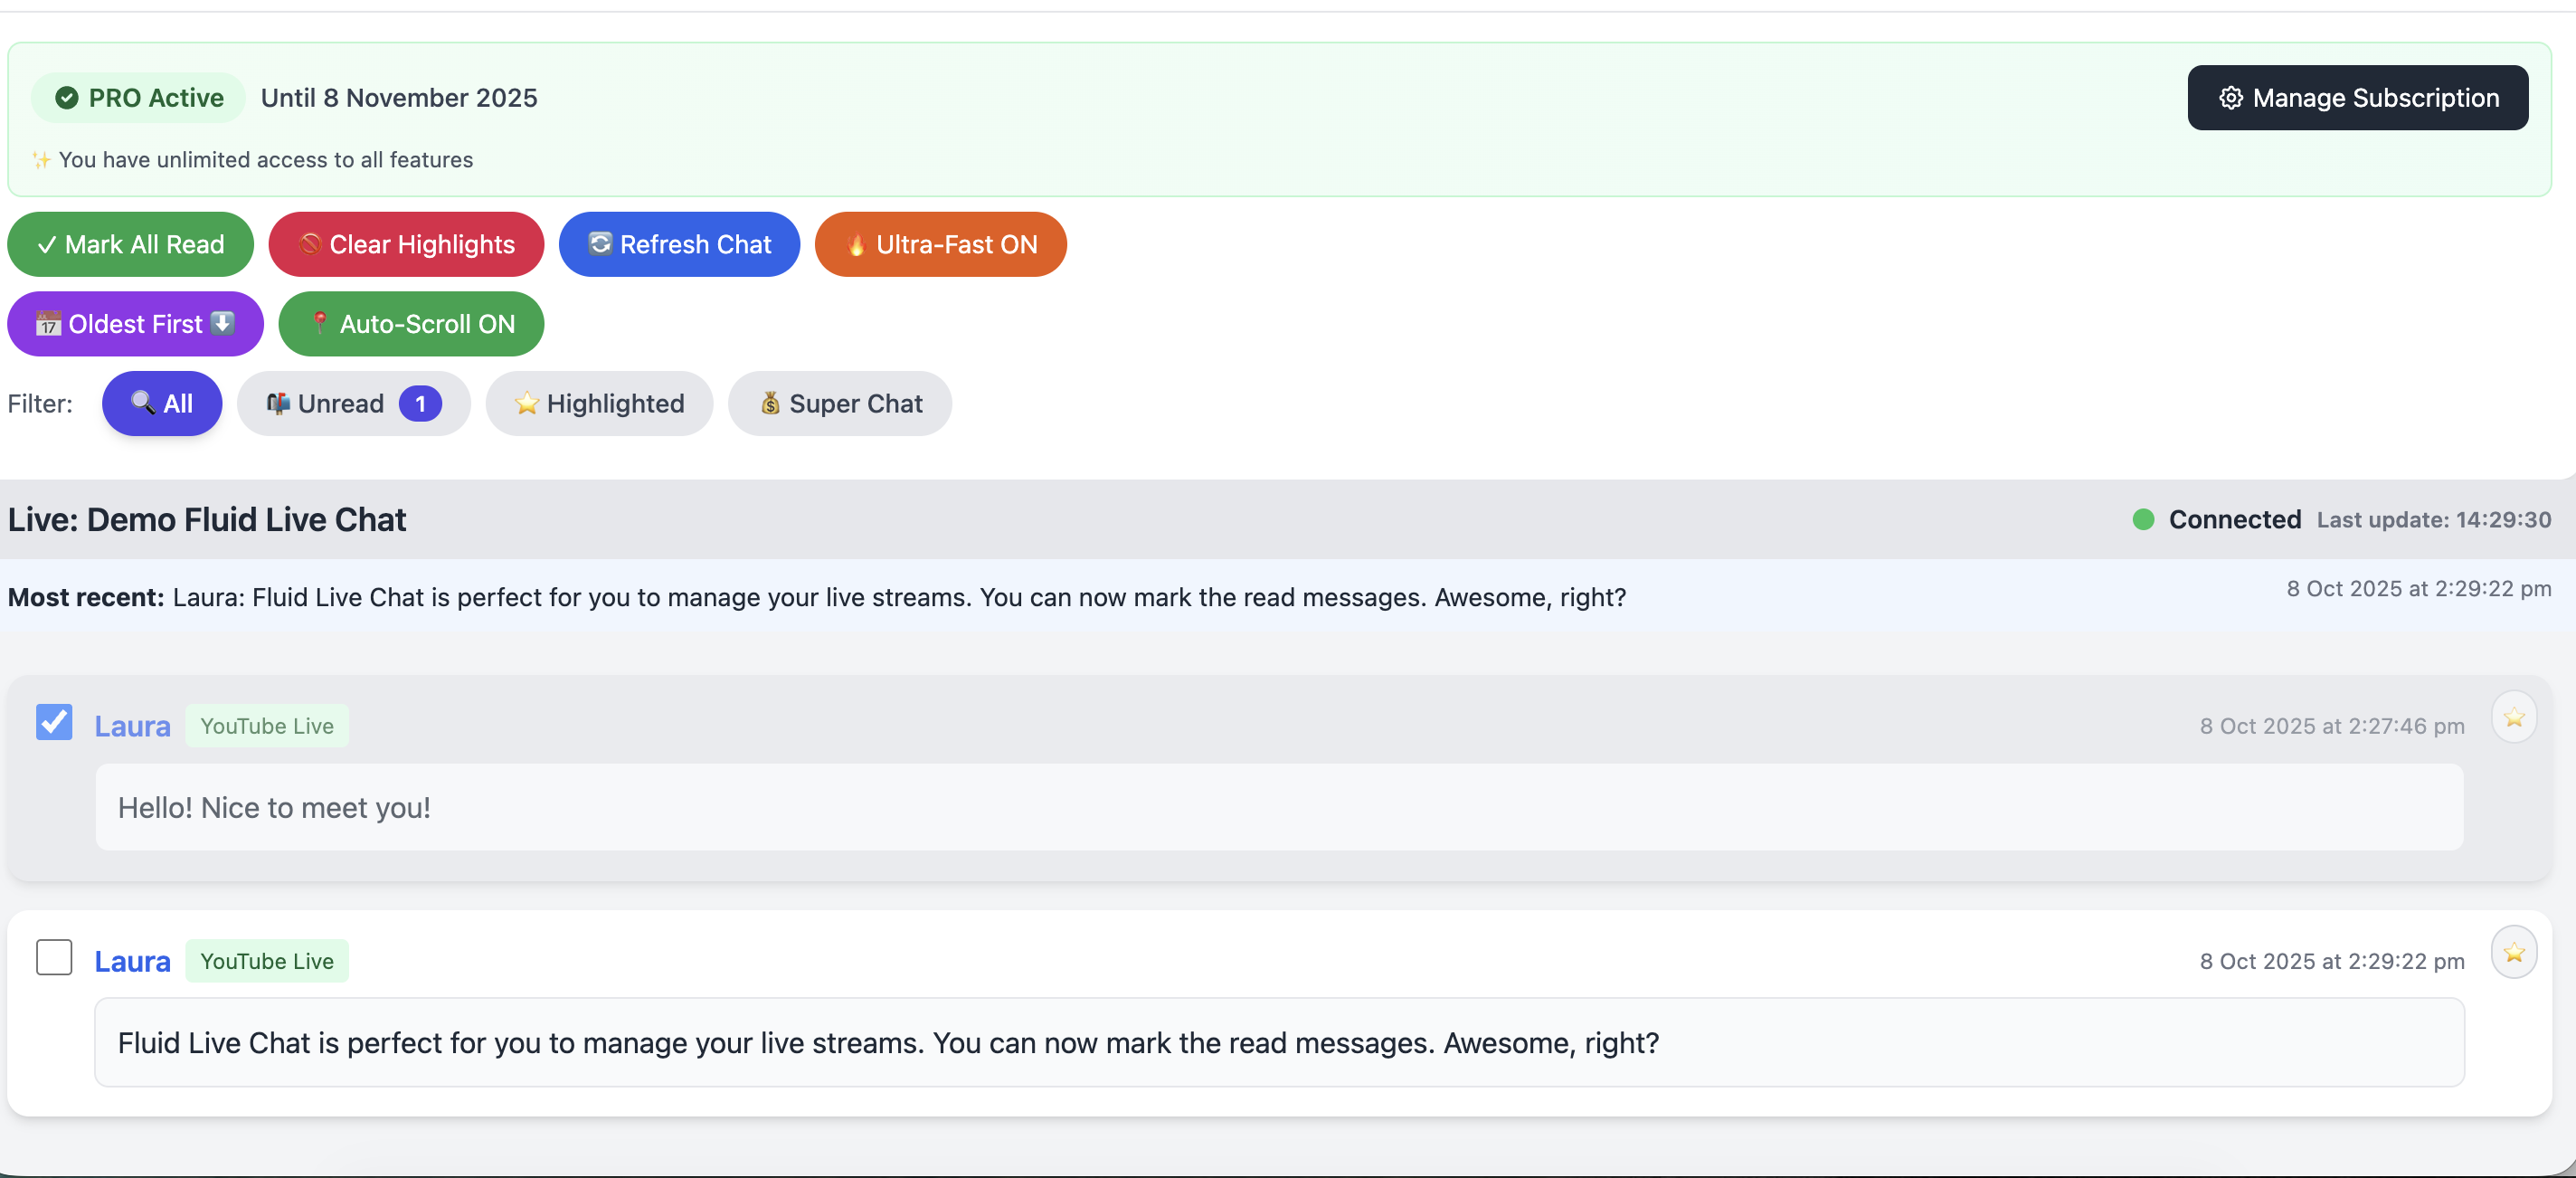
Task: Show only Highlighted messages
Action: [599, 404]
